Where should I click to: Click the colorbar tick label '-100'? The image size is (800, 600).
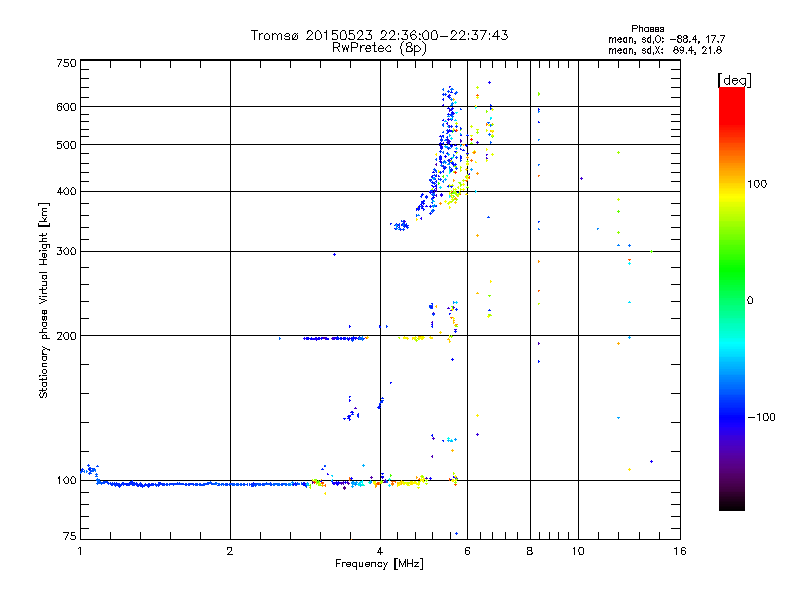(762, 417)
